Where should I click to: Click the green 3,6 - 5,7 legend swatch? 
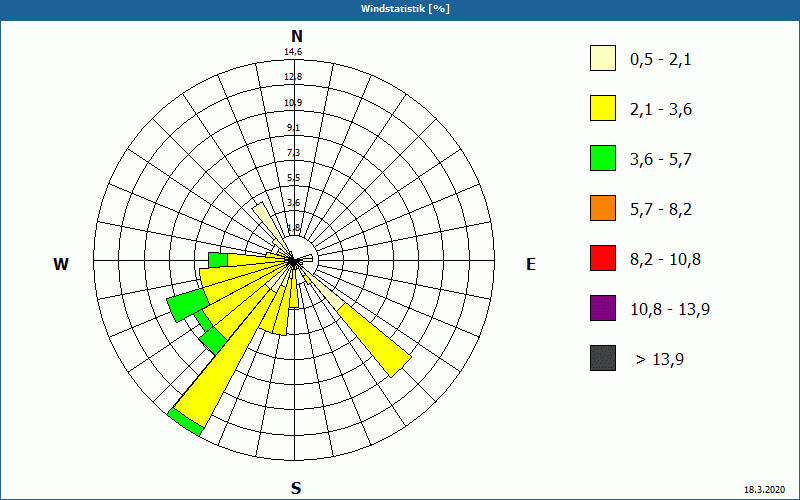click(x=603, y=158)
